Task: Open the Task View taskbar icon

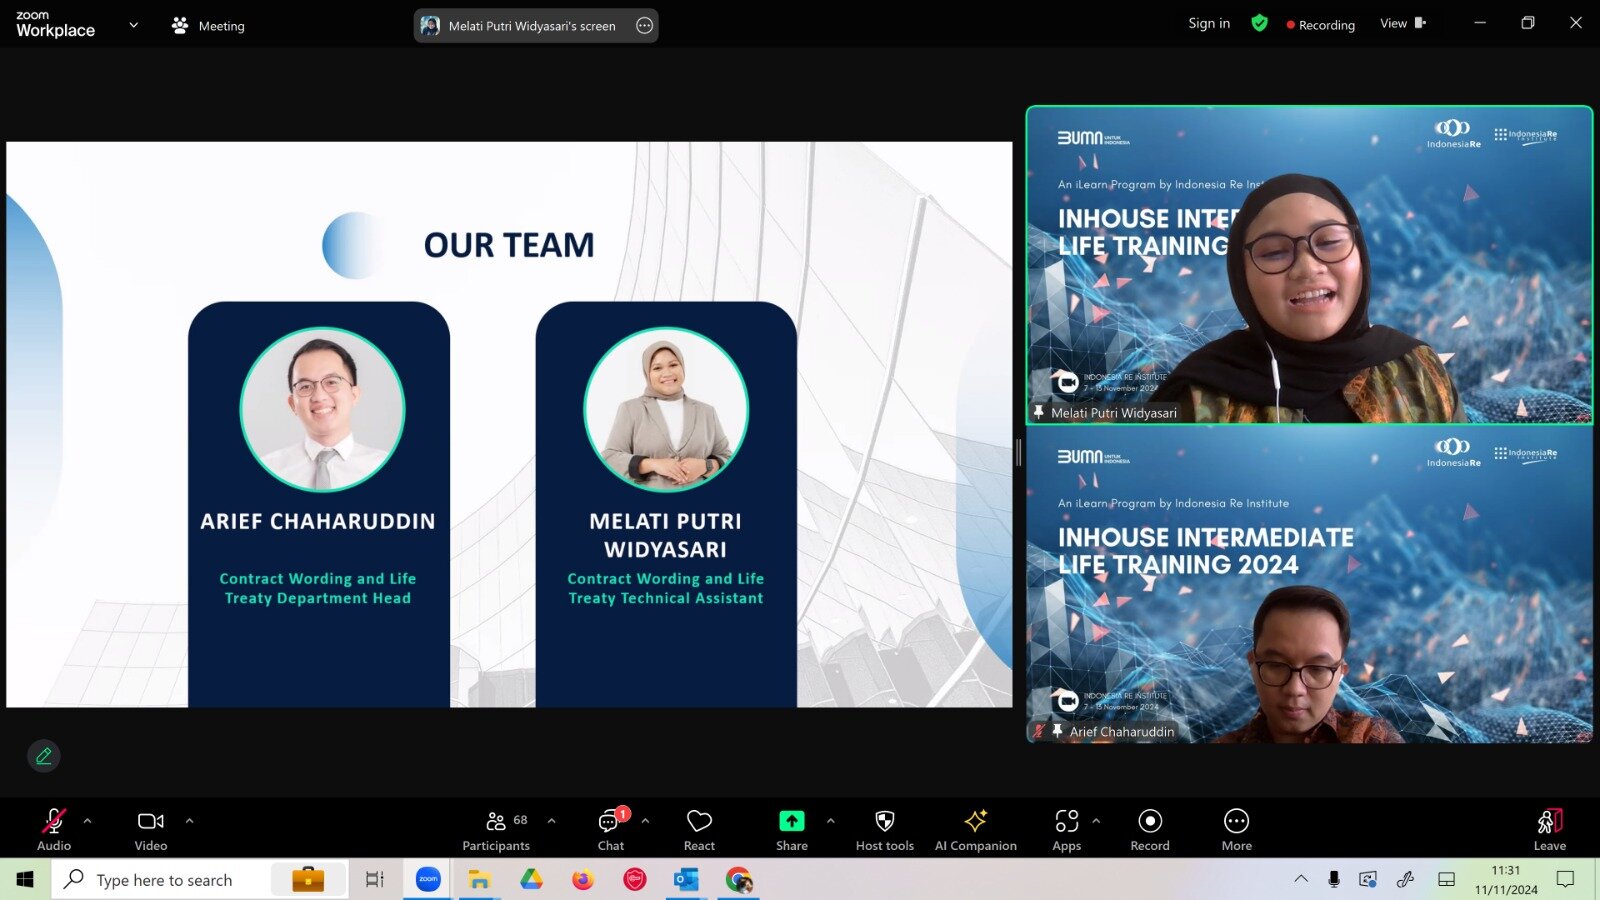Action: (x=375, y=879)
